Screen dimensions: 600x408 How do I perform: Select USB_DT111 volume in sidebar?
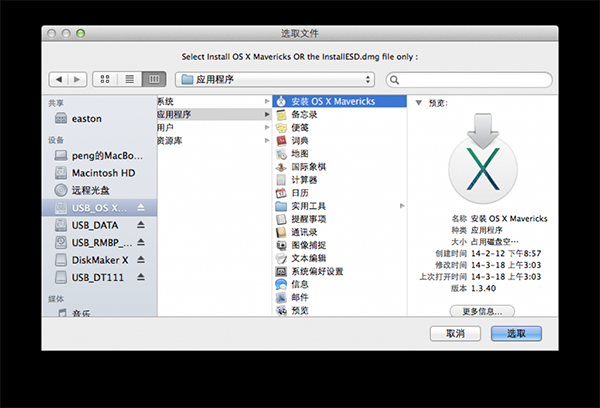[99, 277]
